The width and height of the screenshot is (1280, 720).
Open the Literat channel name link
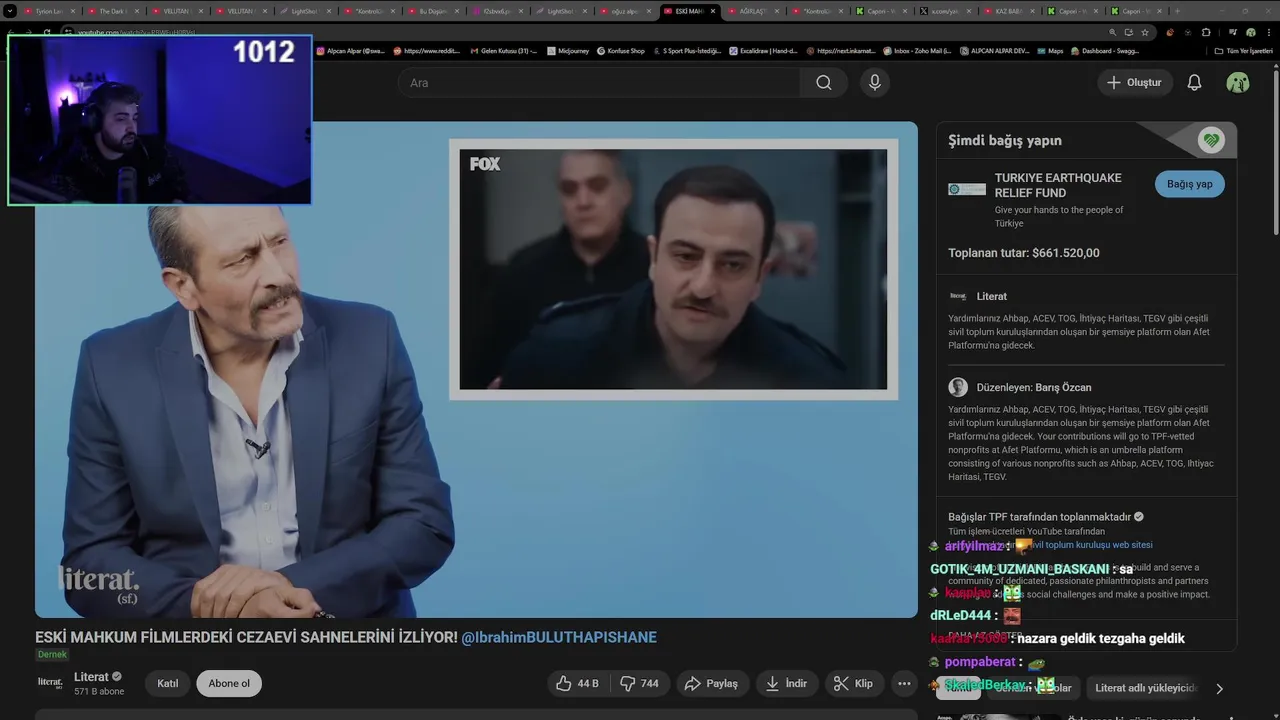coord(91,677)
